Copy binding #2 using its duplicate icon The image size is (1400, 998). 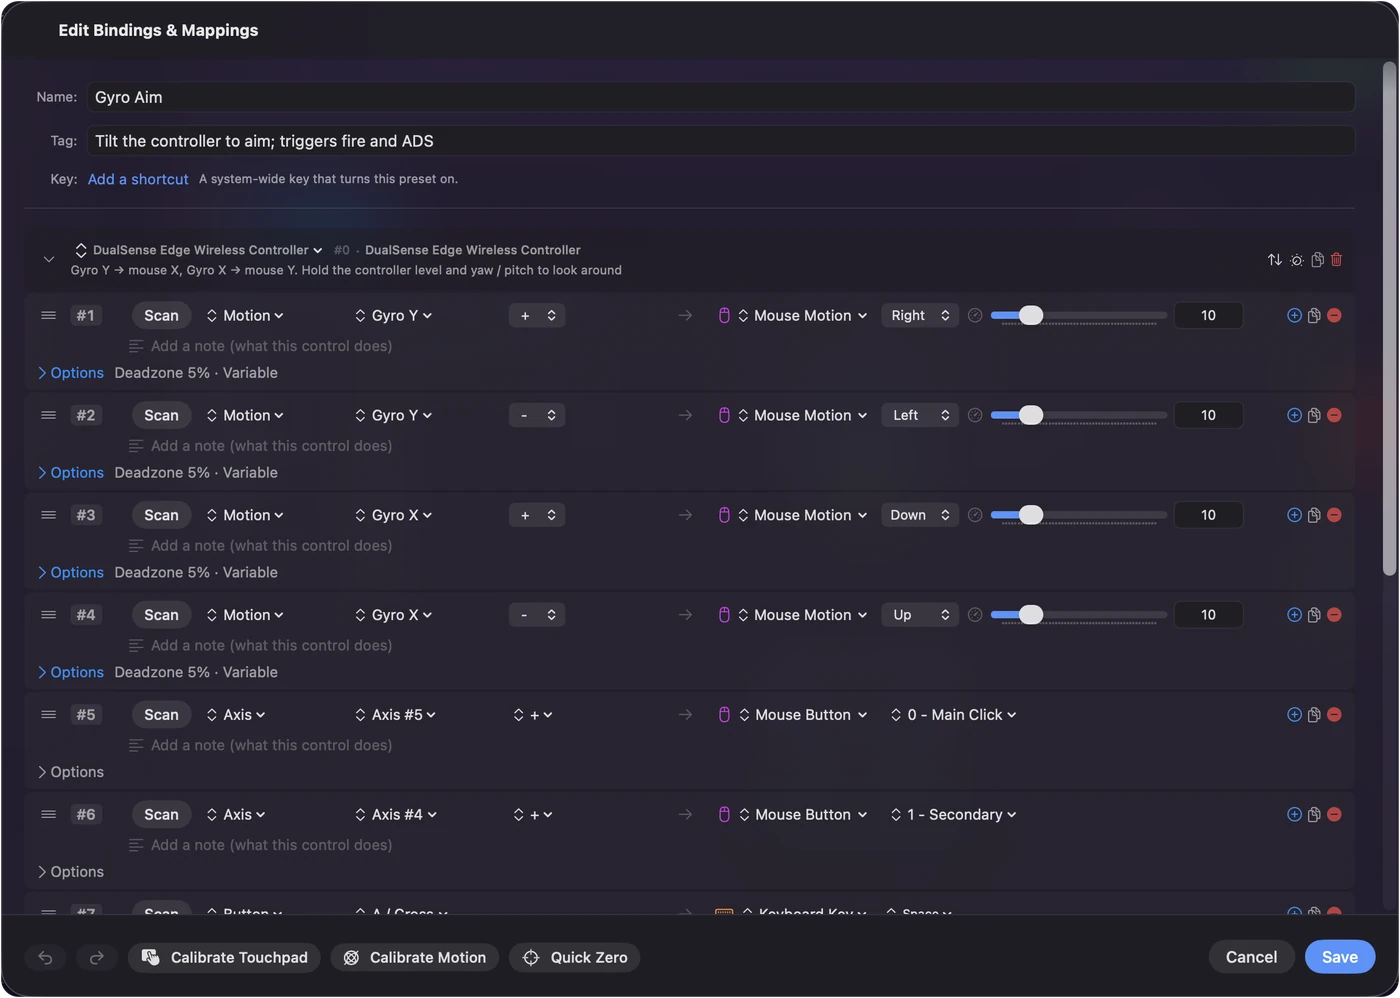tap(1314, 416)
